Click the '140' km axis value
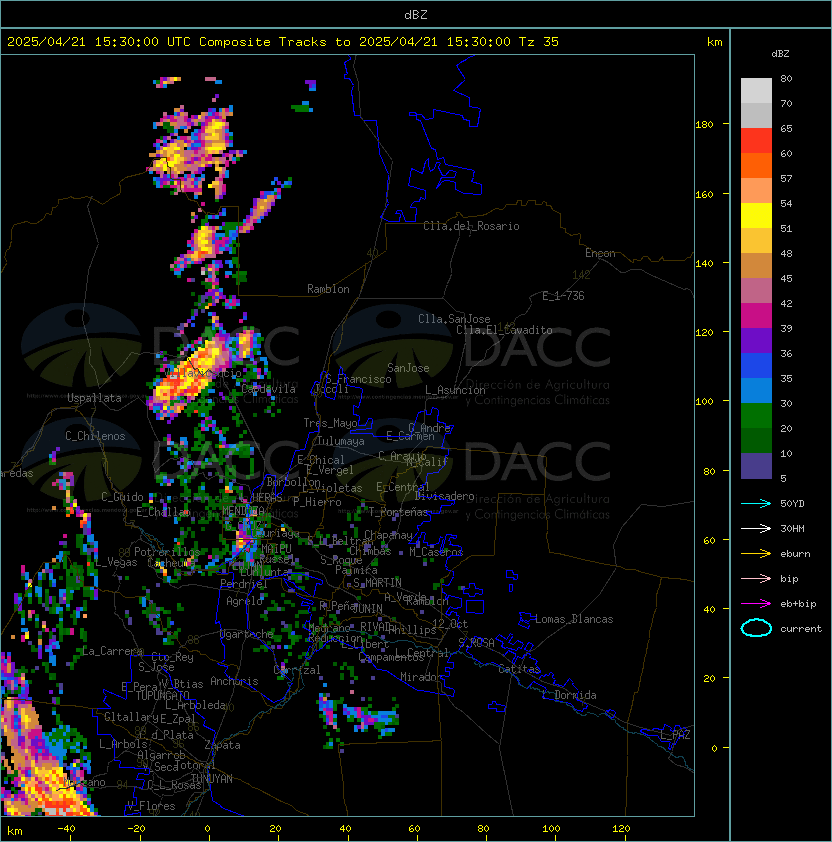Image resolution: width=832 pixels, height=842 pixels. tap(704, 264)
